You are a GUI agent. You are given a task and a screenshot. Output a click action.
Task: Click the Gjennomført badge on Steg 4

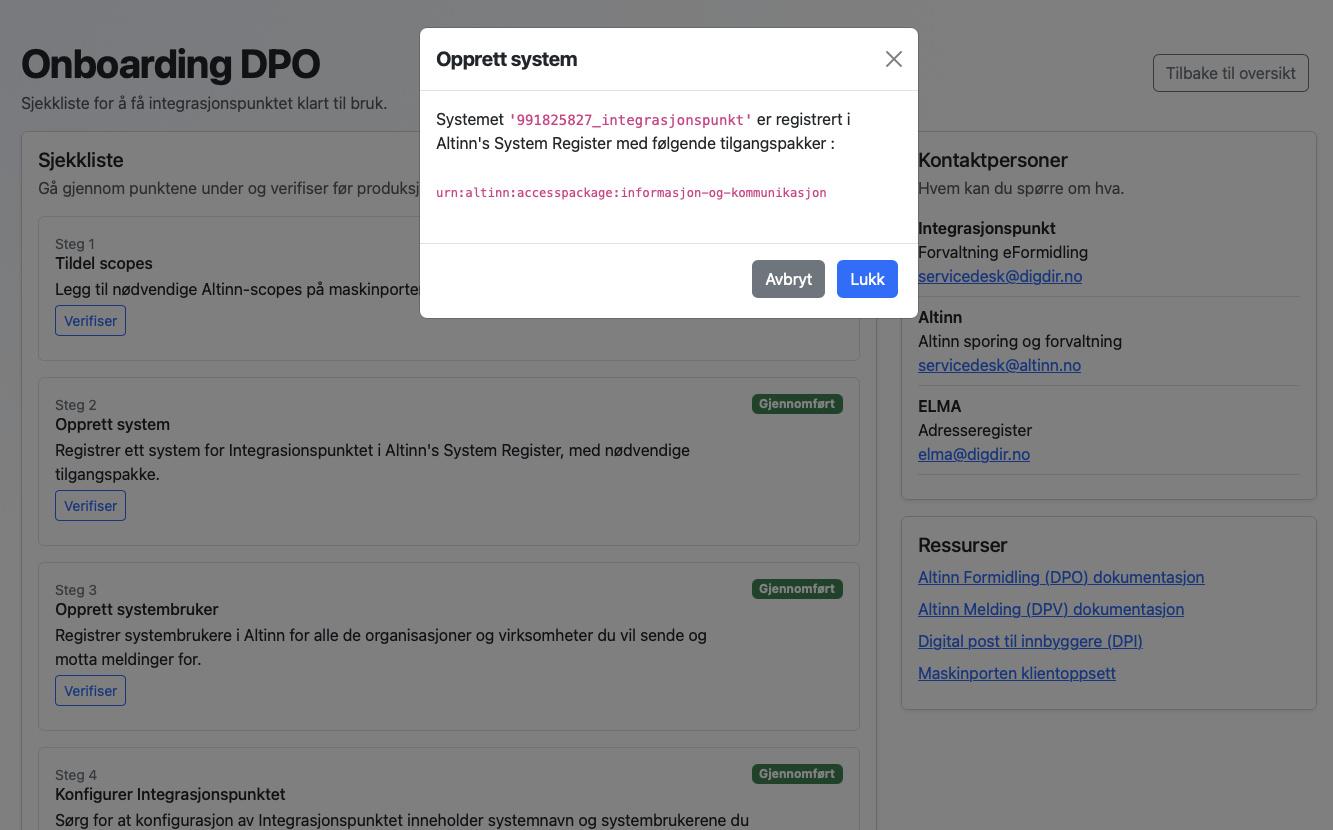797,774
